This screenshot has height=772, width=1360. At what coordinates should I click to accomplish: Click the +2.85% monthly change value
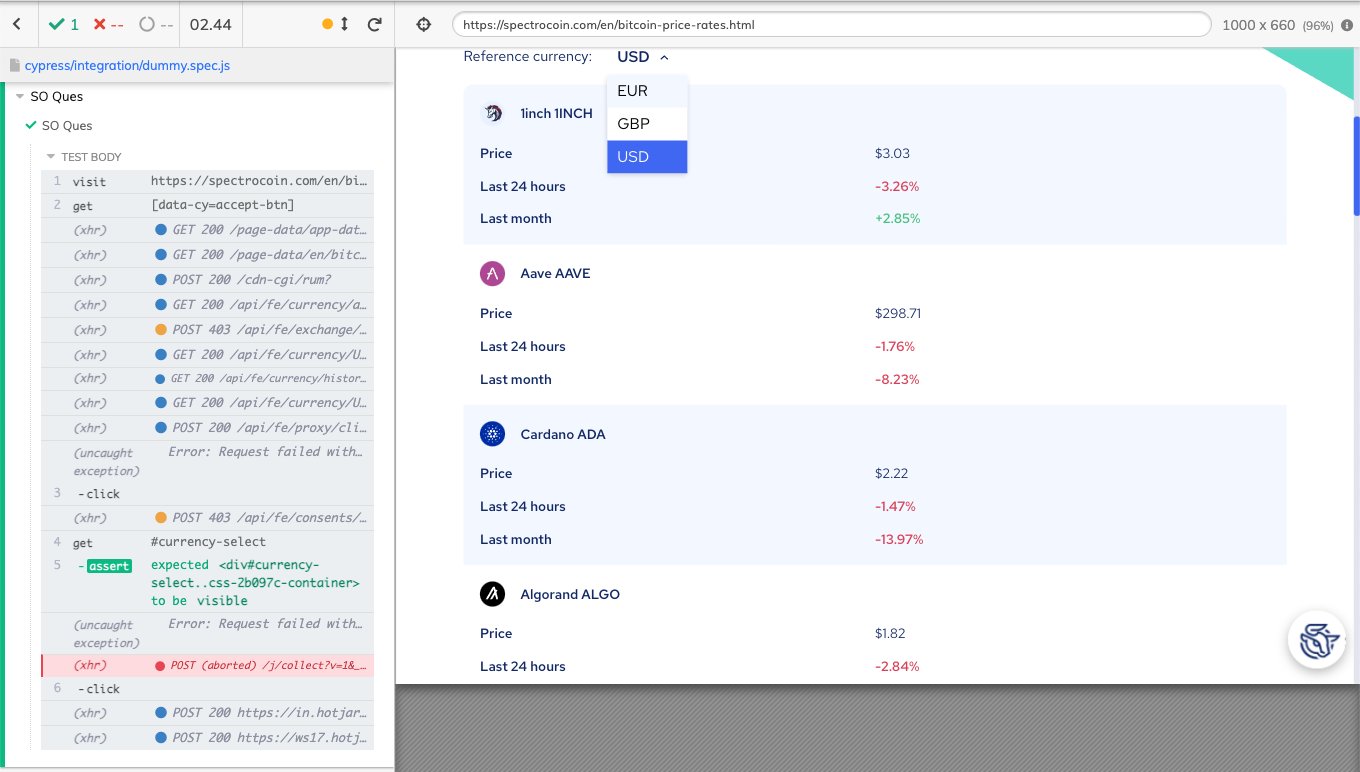[x=897, y=218]
